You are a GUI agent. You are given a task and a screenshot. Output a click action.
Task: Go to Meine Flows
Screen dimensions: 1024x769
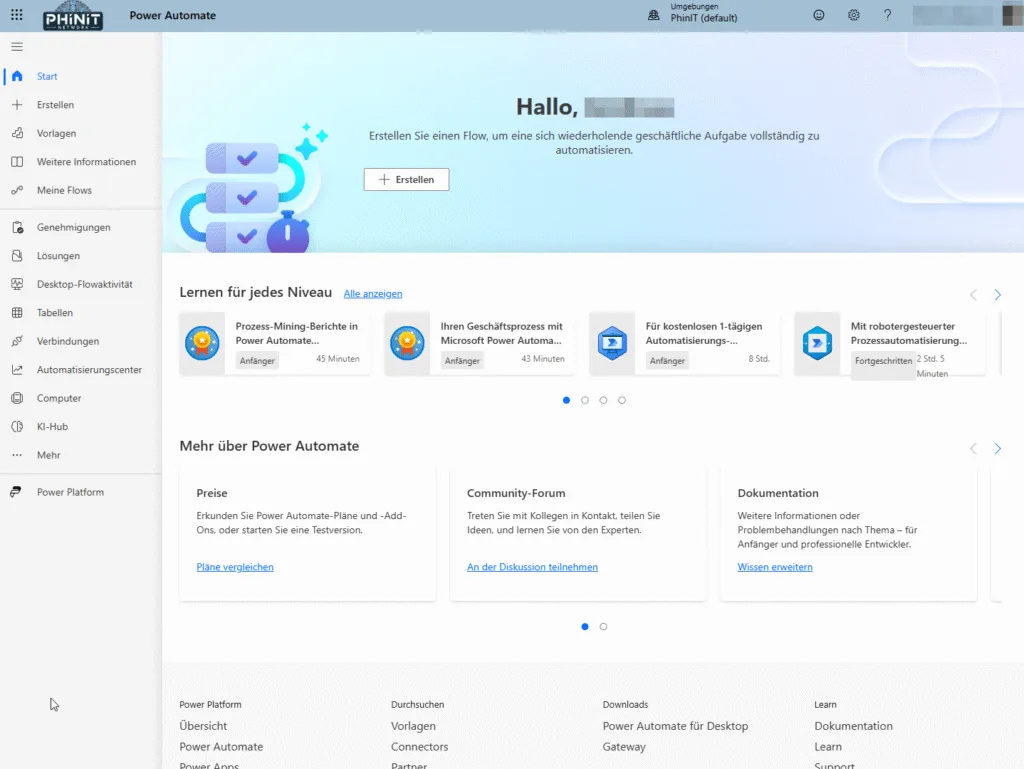[64, 190]
